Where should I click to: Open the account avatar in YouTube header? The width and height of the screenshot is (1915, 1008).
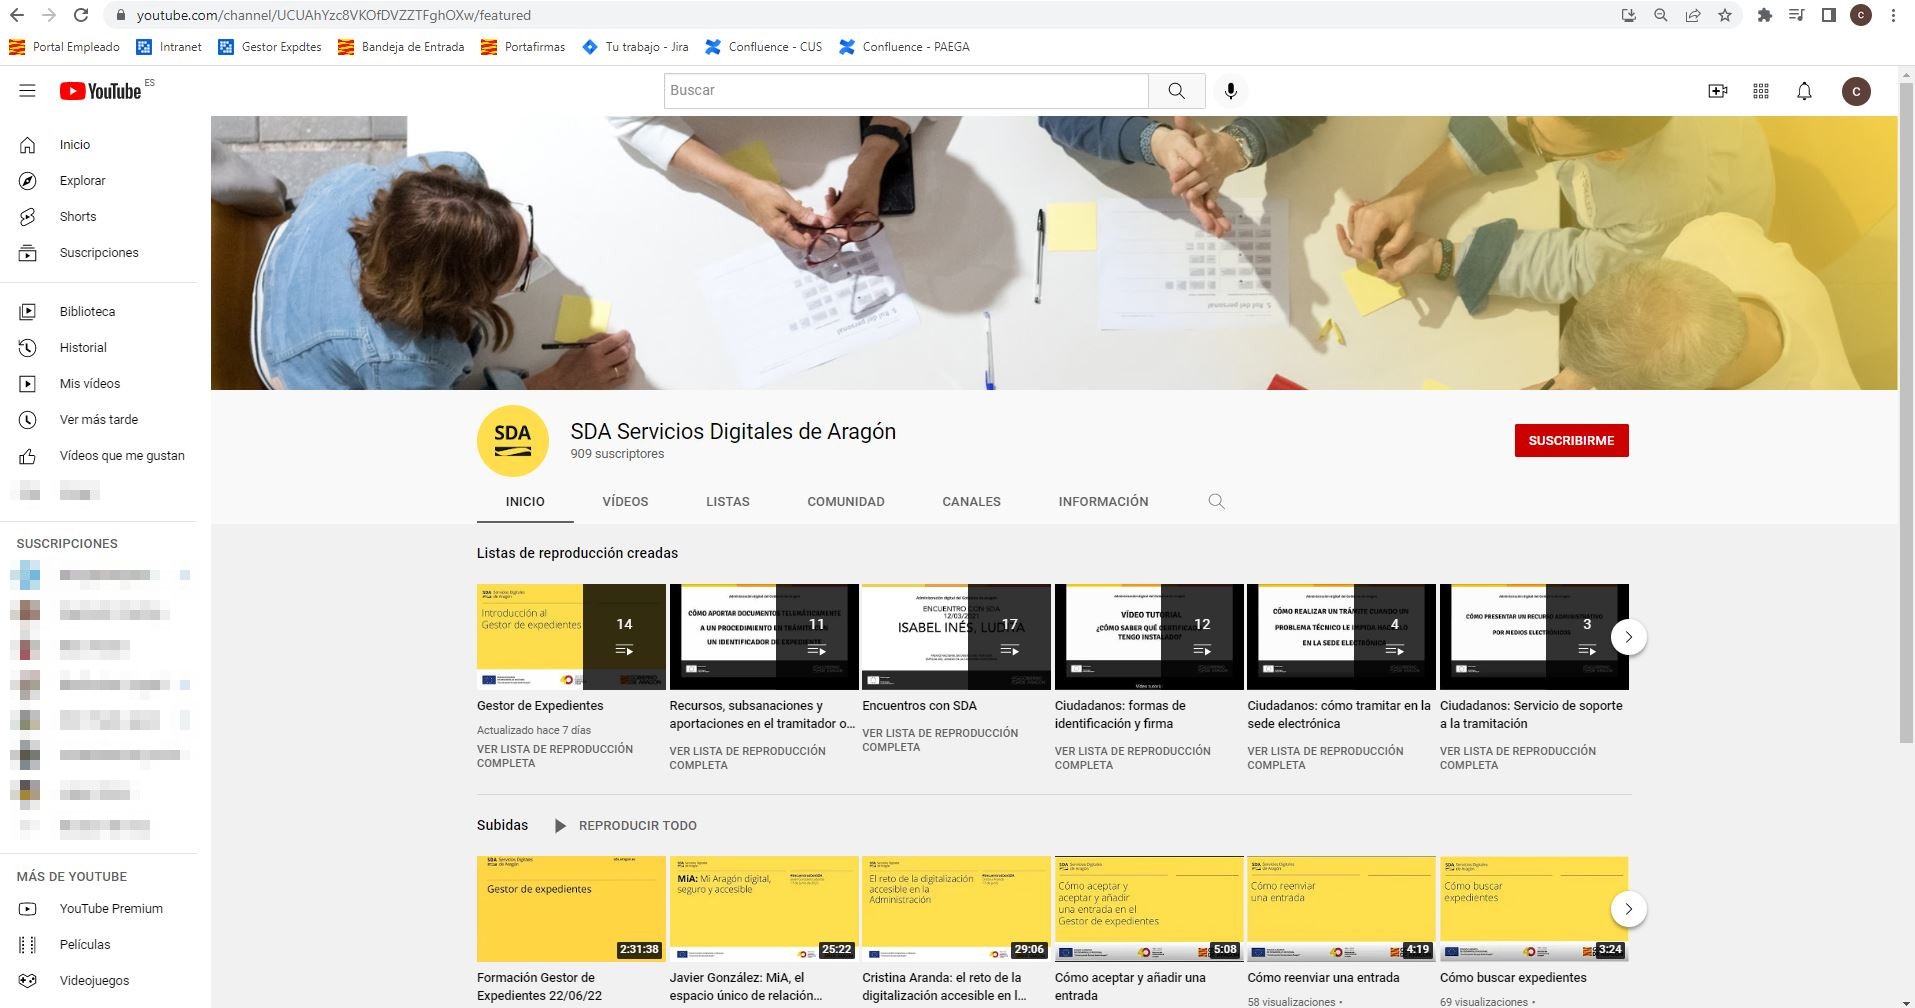(1857, 91)
